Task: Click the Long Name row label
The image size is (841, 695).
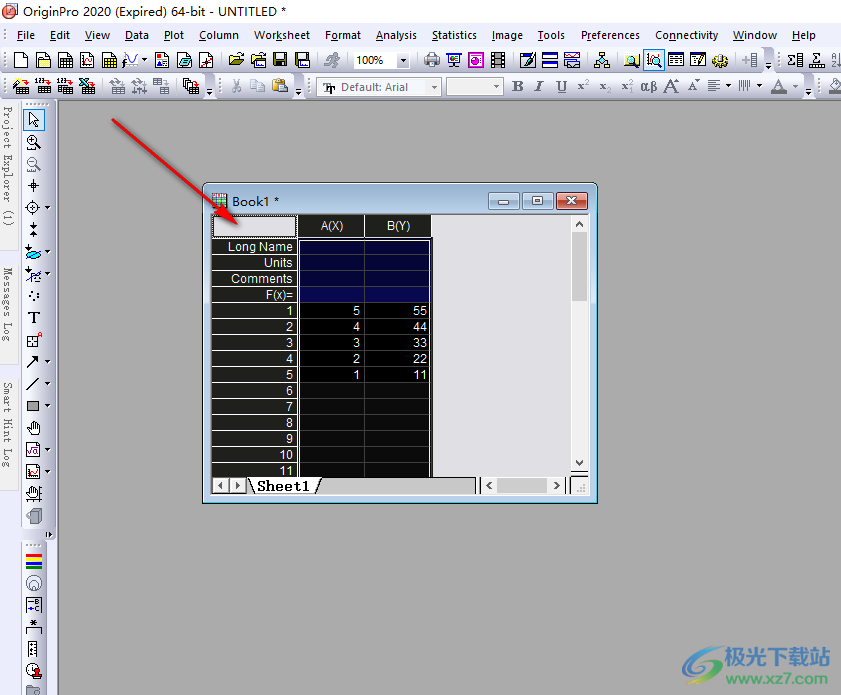Action: point(254,247)
